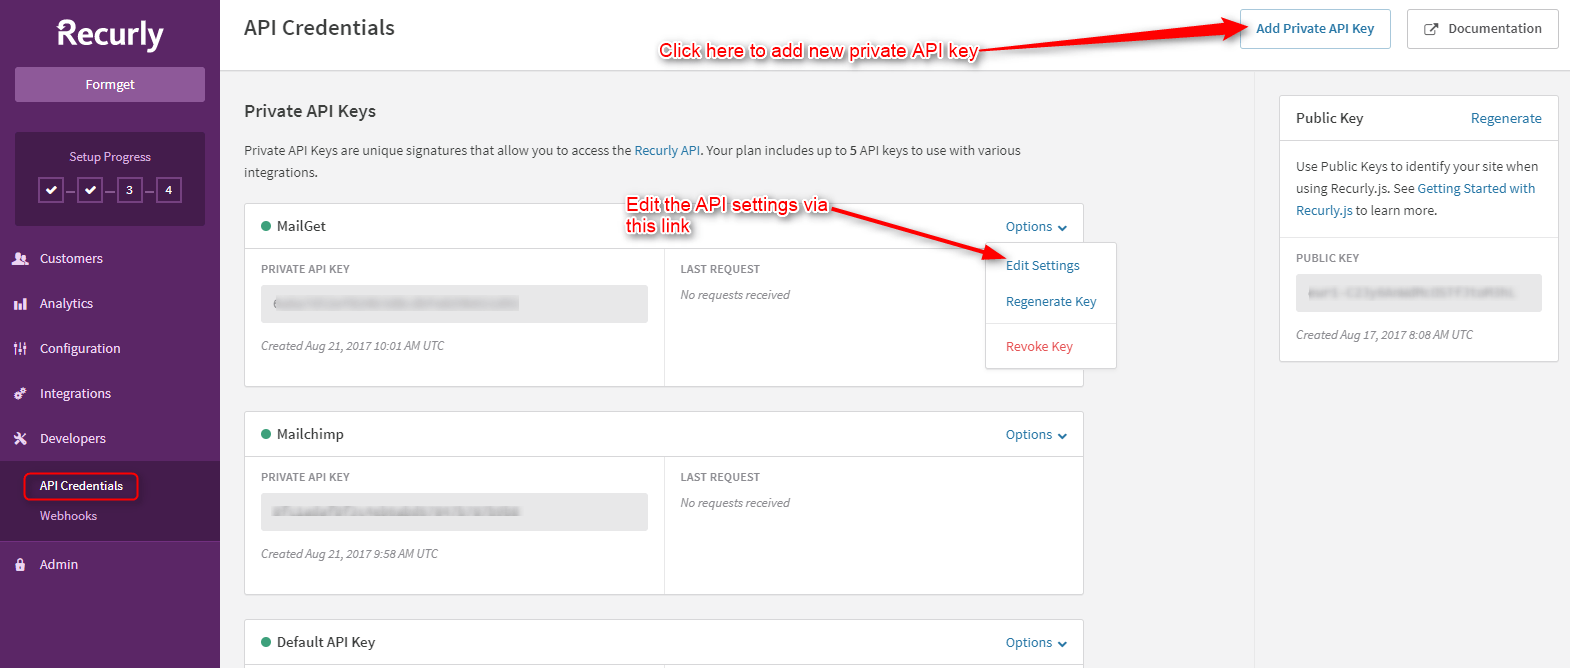Click the Developers tools icon
Viewport: 1570px width, 668px height.
click(20, 439)
